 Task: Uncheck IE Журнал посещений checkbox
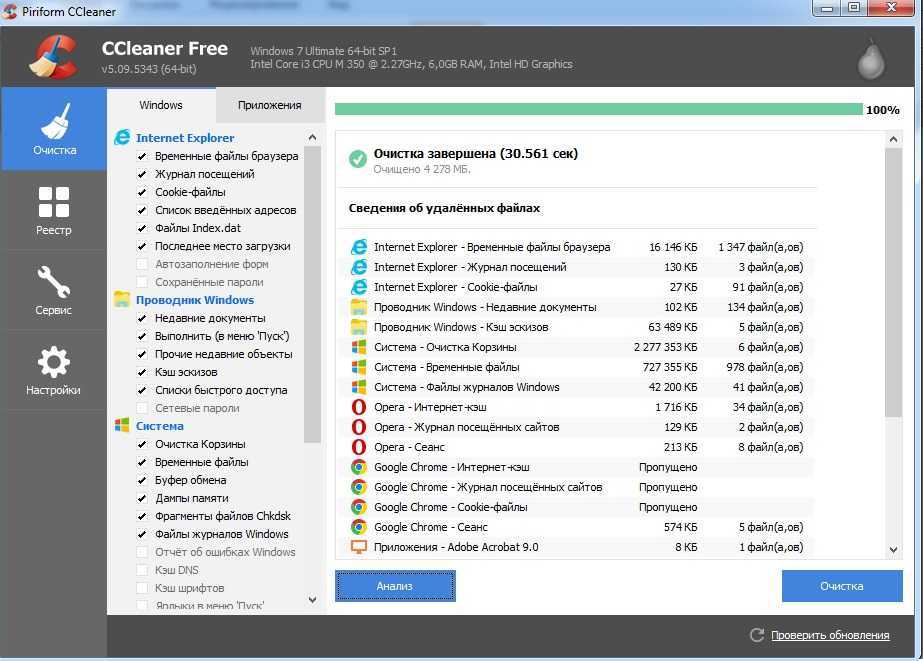(142, 174)
